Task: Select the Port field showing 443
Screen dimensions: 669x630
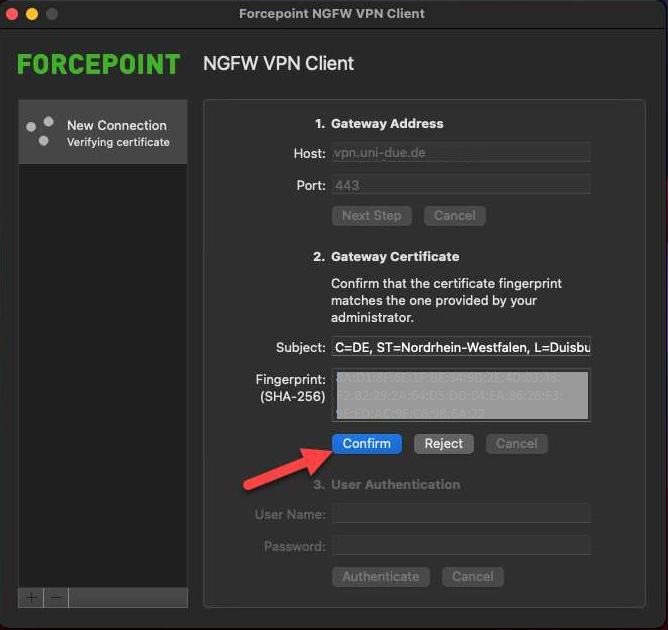Action: (x=461, y=185)
